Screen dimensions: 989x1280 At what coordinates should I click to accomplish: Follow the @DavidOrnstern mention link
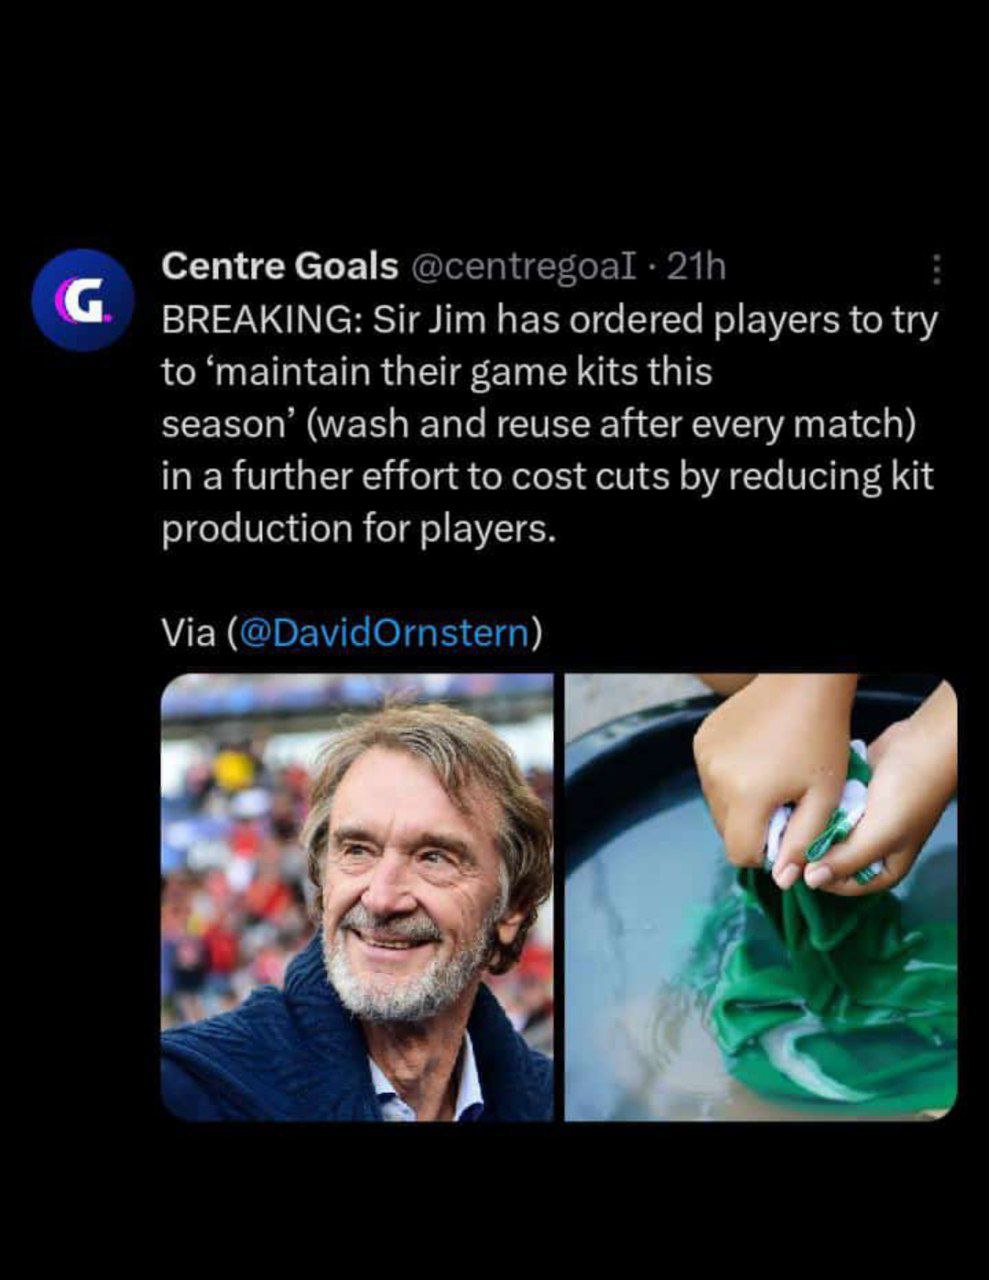(384, 632)
